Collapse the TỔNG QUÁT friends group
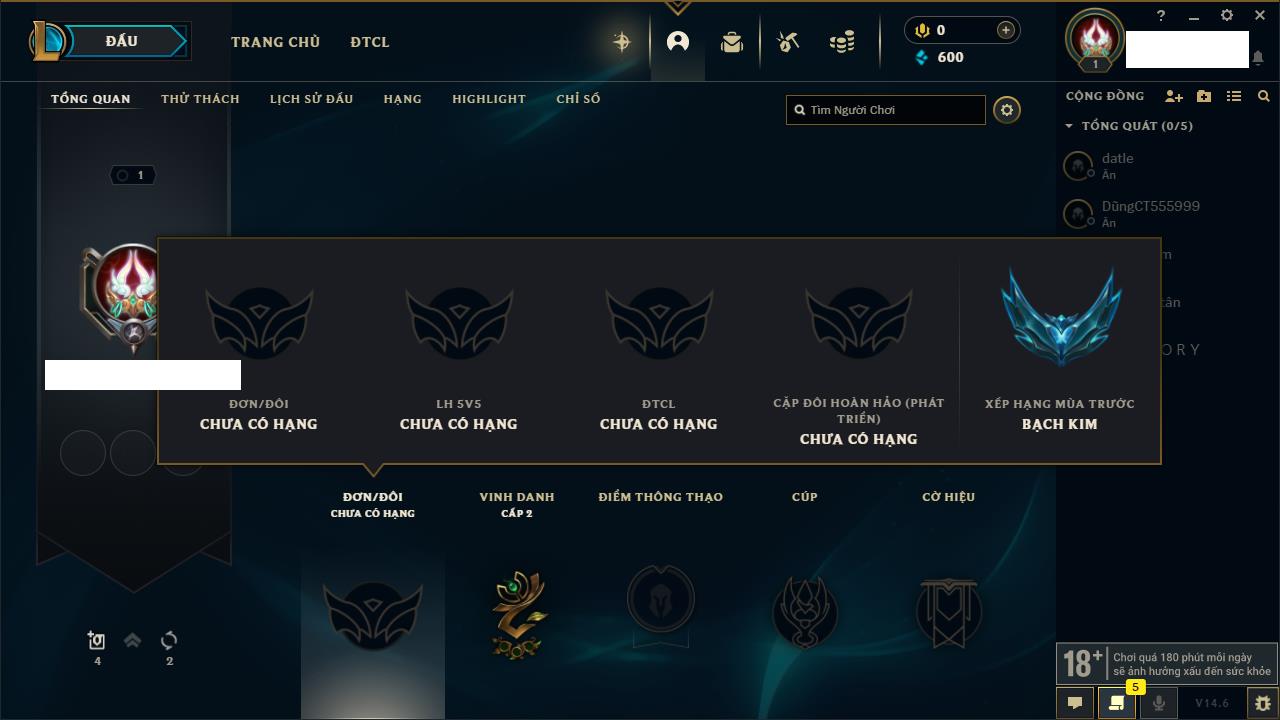The image size is (1280, 720). click(x=1130, y=126)
